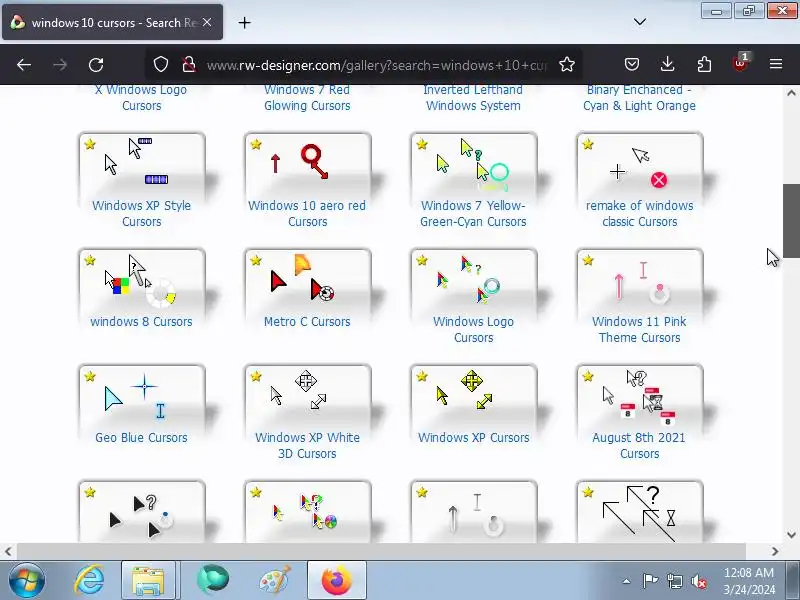Bookmark this page with the star
The image size is (800, 600).
(566, 64)
